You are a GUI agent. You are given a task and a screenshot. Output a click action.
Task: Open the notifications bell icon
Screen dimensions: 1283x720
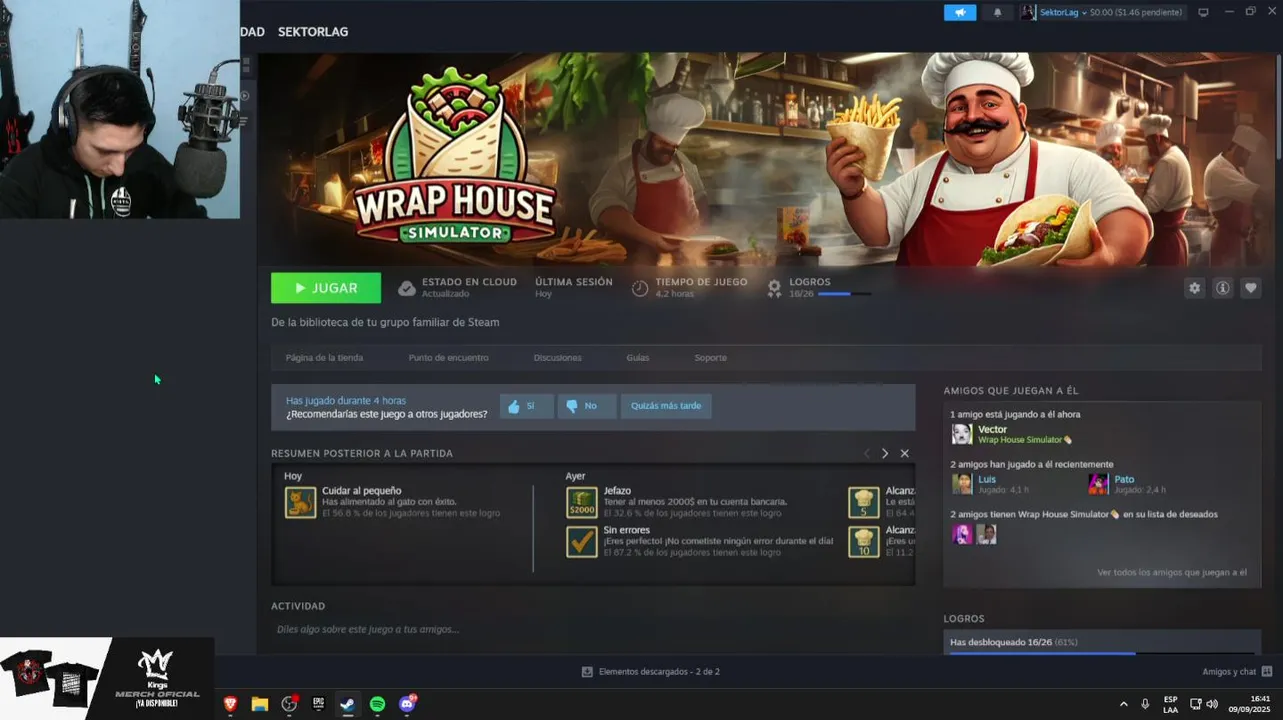coord(997,12)
